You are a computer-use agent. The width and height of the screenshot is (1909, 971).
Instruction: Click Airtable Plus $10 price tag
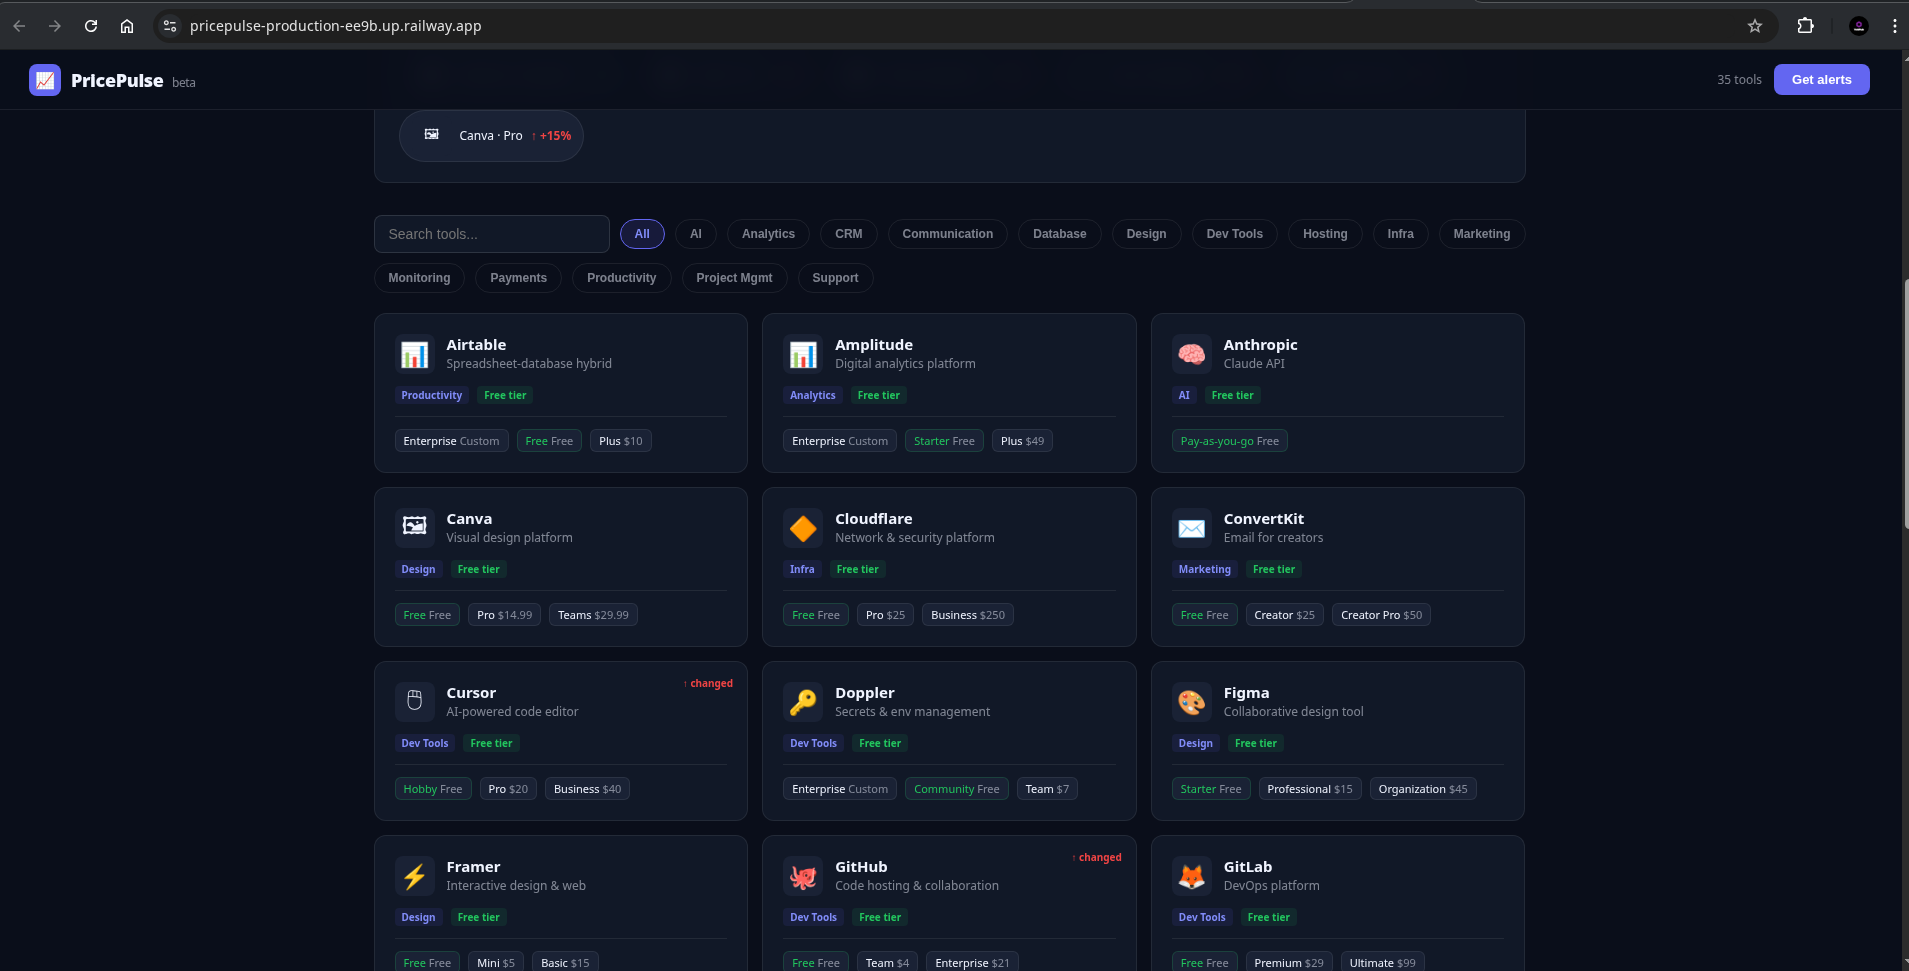click(x=621, y=441)
